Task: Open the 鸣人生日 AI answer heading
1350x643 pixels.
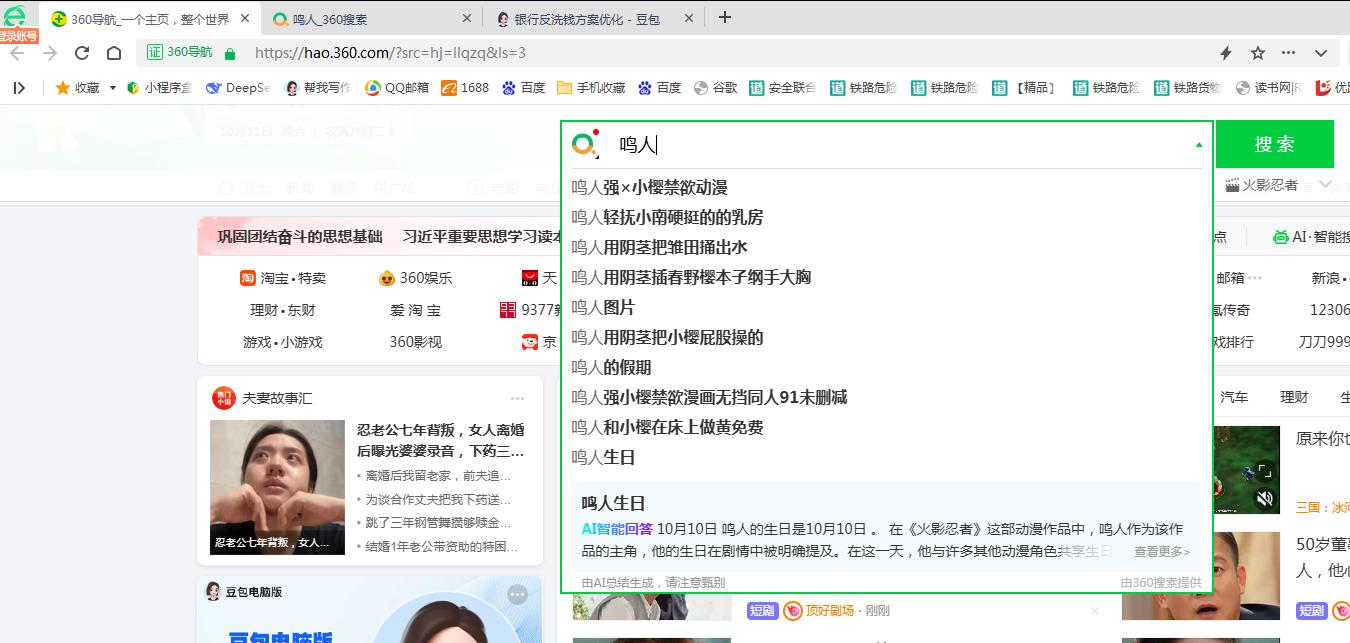Action: click(x=613, y=503)
